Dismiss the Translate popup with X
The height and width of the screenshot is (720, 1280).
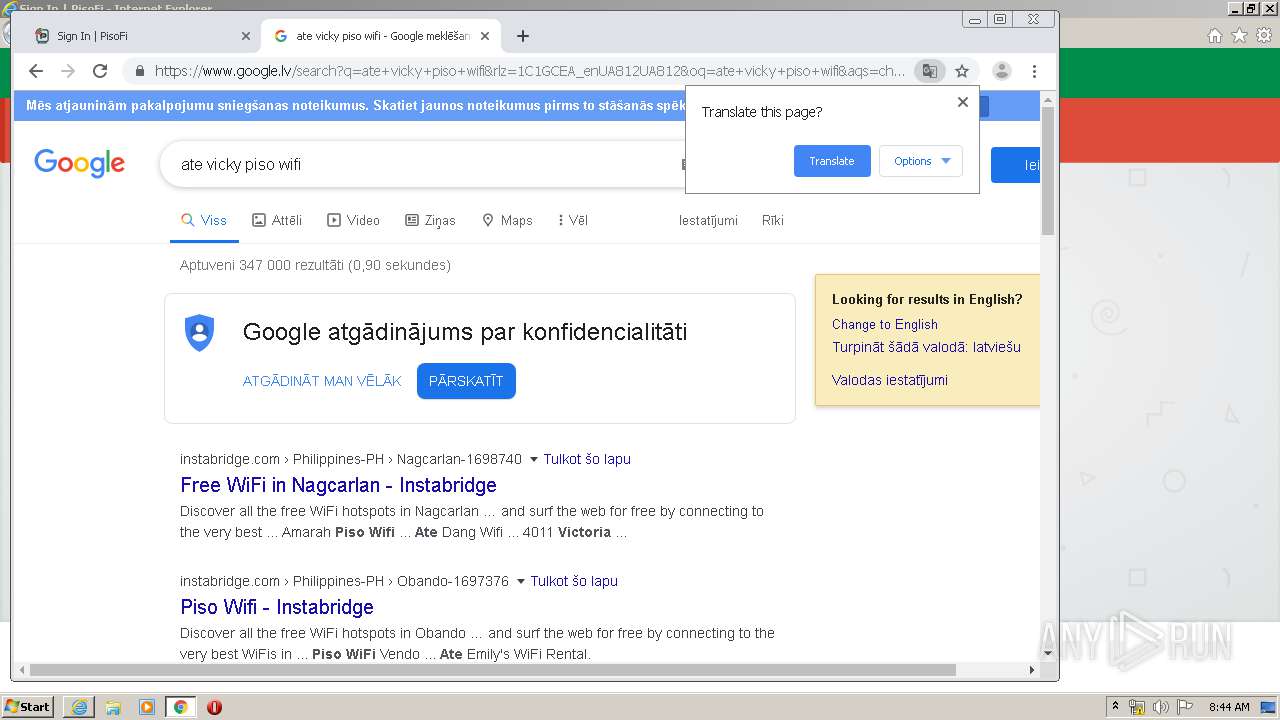tap(963, 102)
